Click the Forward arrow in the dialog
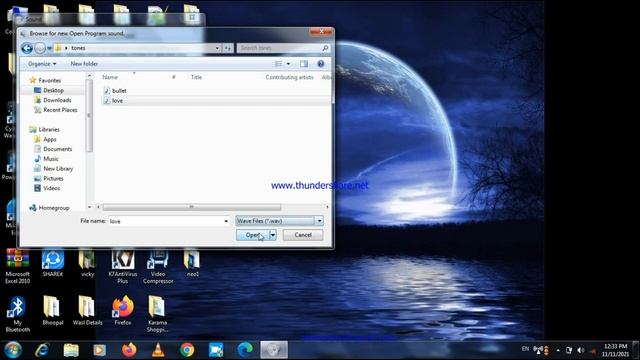The image size is (640, 360). 40,48
